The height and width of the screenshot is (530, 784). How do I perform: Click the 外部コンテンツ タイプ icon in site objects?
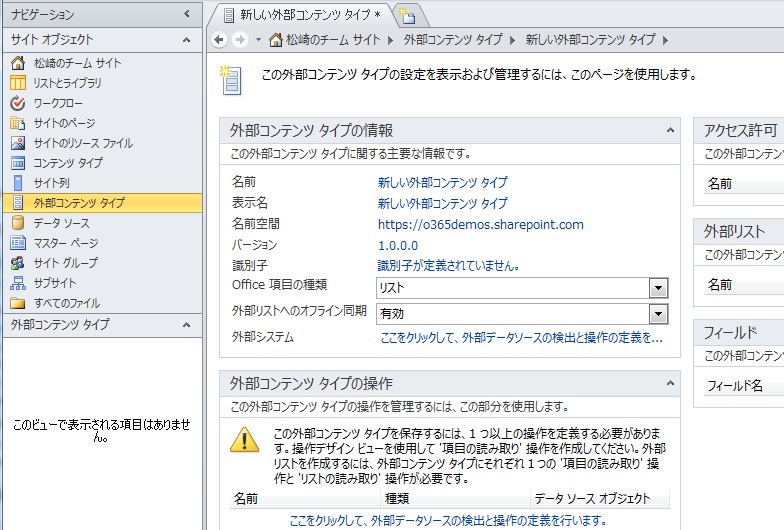[18, 203]
